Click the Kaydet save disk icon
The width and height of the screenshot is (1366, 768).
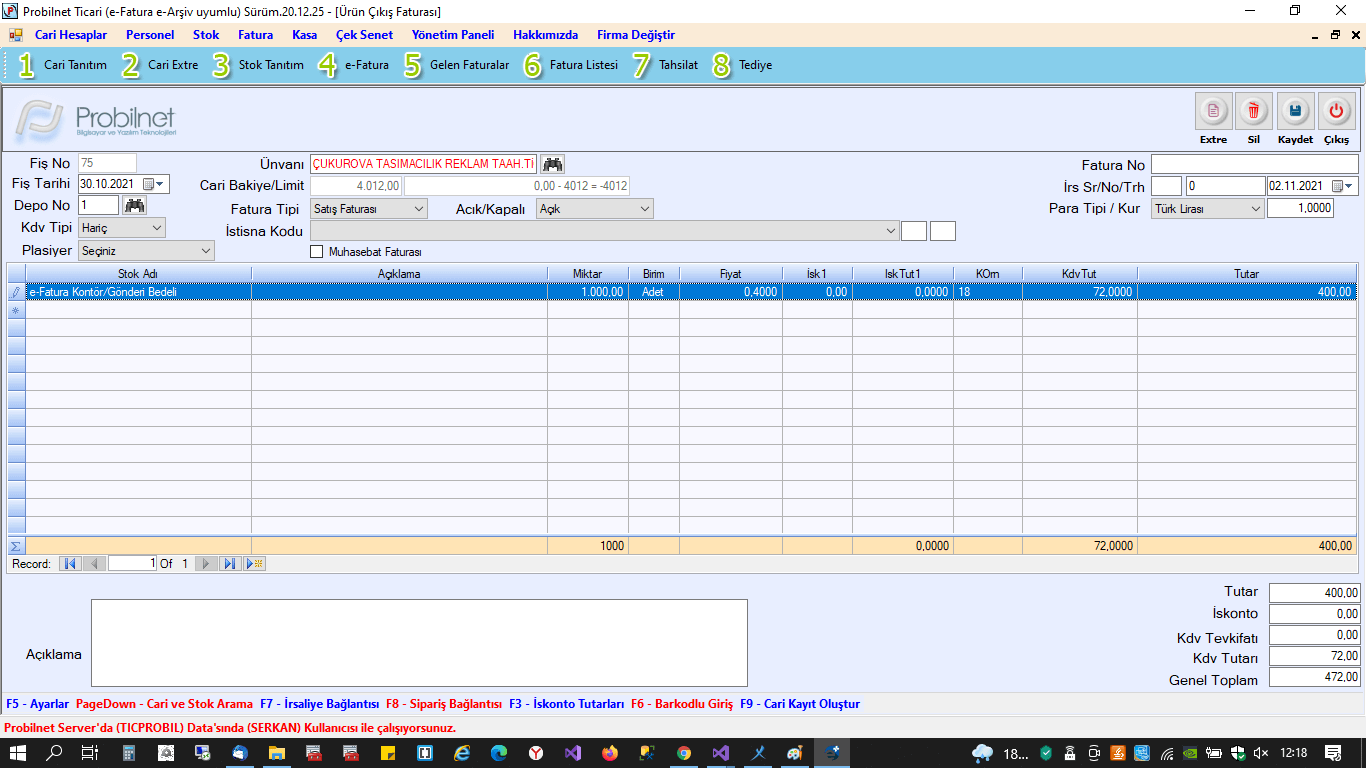click(1295, 111)
